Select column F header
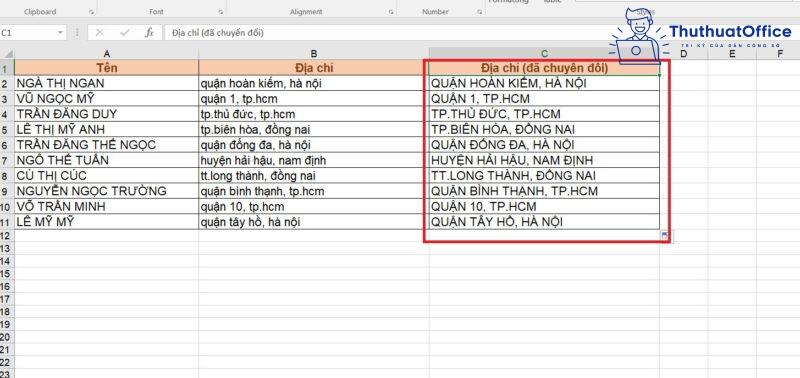Screen dimensions: 800x378 [x=778, y=54]
